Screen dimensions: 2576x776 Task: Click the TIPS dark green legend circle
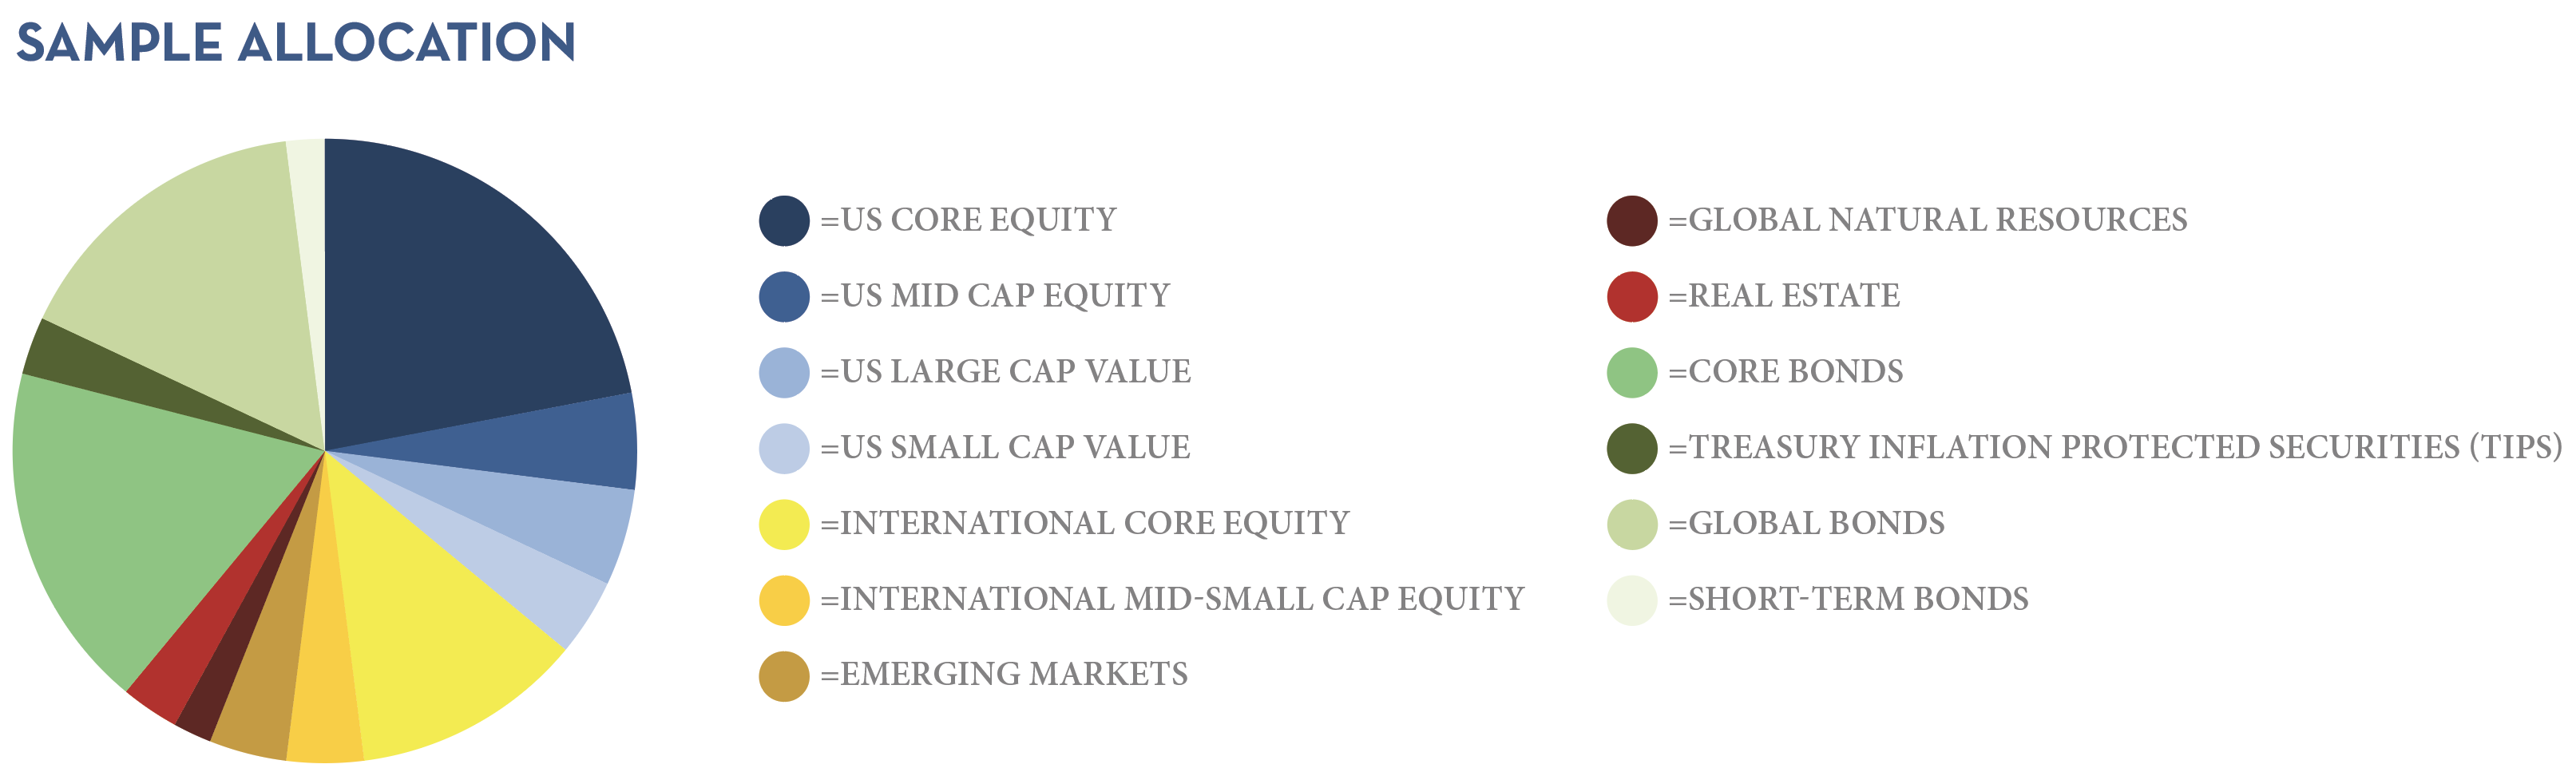1632,449
